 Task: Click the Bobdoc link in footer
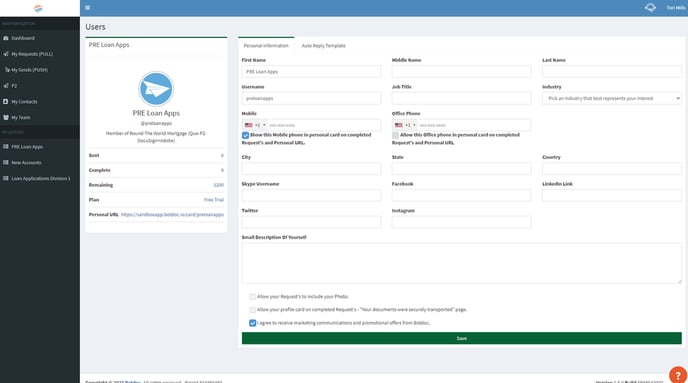[133, 382]
